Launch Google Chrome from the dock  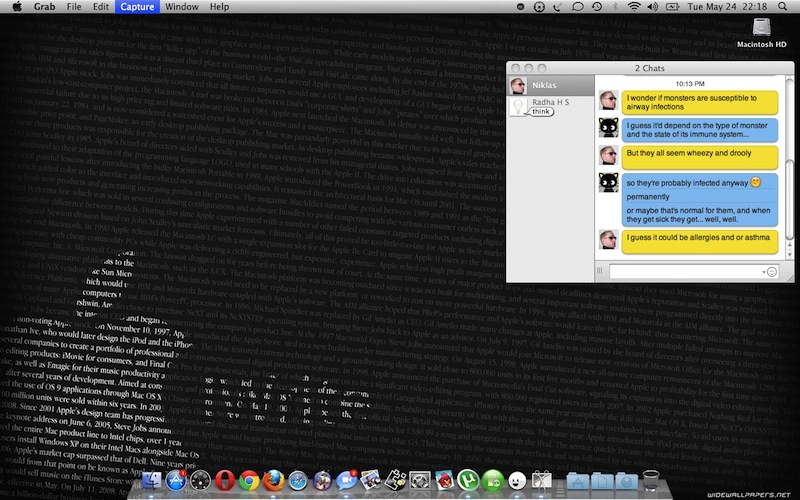[x=249, y=481]
